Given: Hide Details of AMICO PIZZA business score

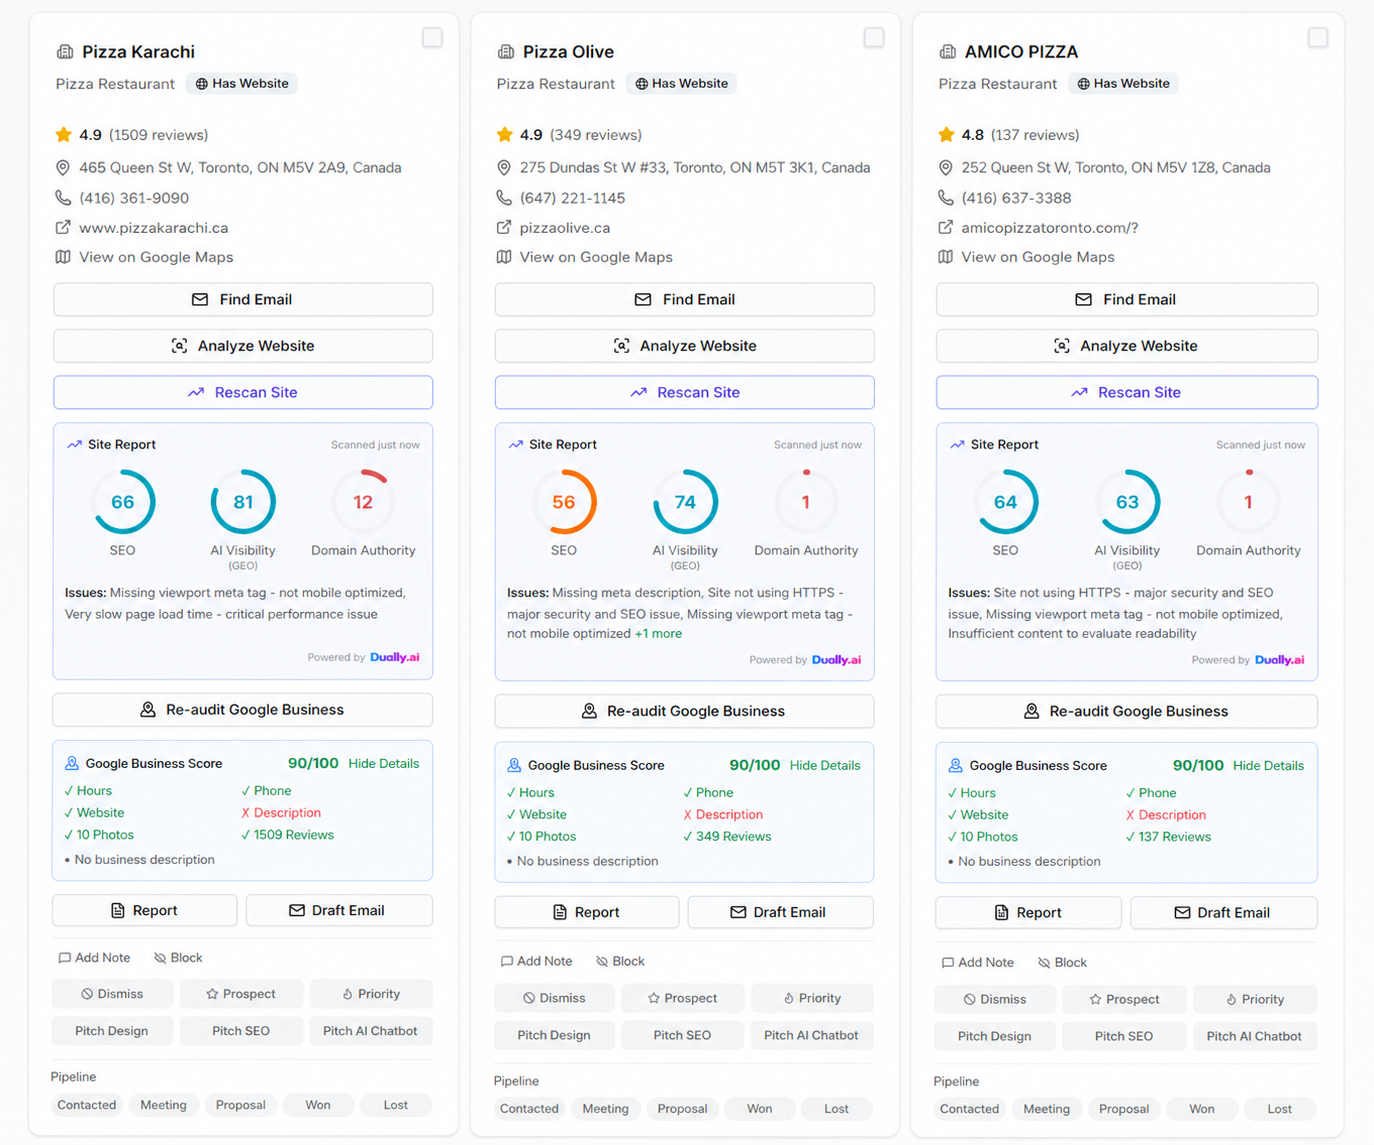Looking at the screenshot, I should tap(1268, 765).
